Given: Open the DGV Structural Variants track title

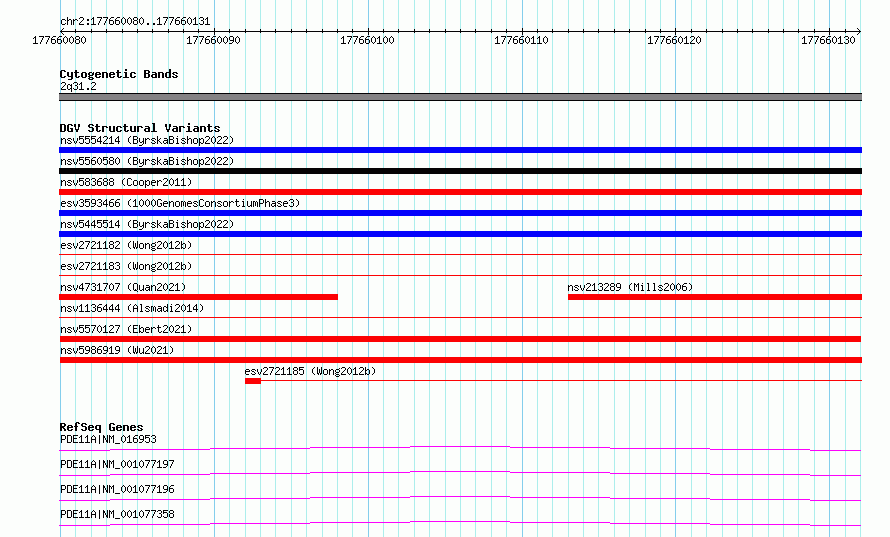Looking at the screenshot, I should tap(140, 128).
